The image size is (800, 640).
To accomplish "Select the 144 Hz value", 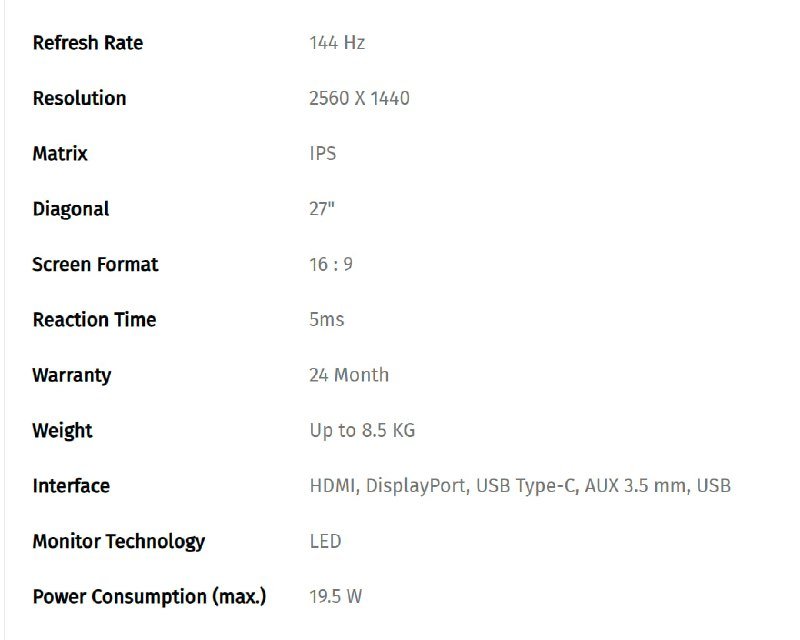I will [337, 43].
